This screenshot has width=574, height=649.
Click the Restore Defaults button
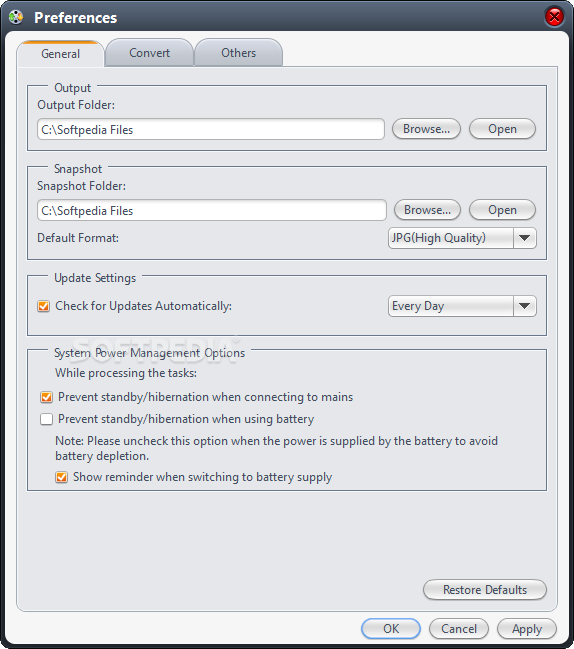[x=485, y=589]
